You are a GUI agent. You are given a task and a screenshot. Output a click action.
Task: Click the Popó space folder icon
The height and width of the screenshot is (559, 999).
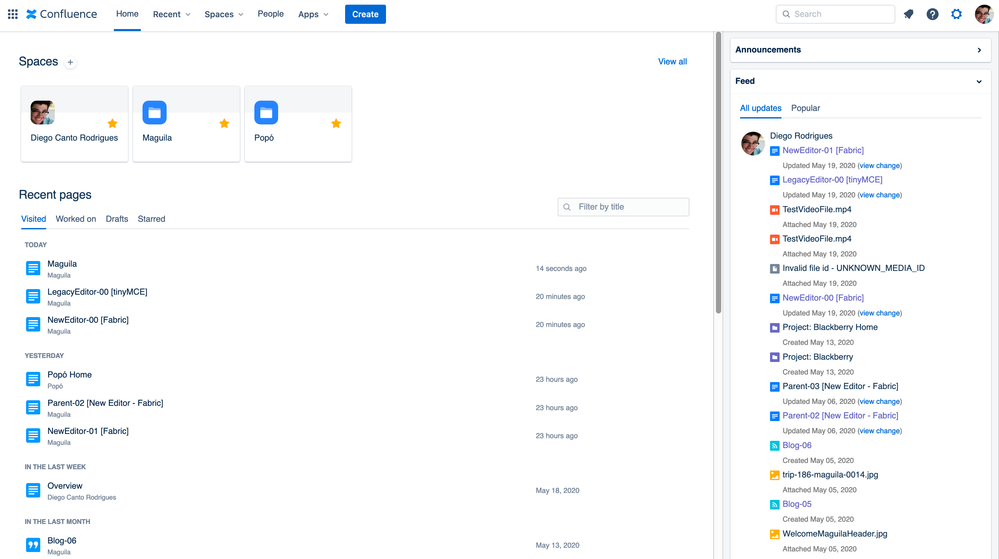(266, 112)
